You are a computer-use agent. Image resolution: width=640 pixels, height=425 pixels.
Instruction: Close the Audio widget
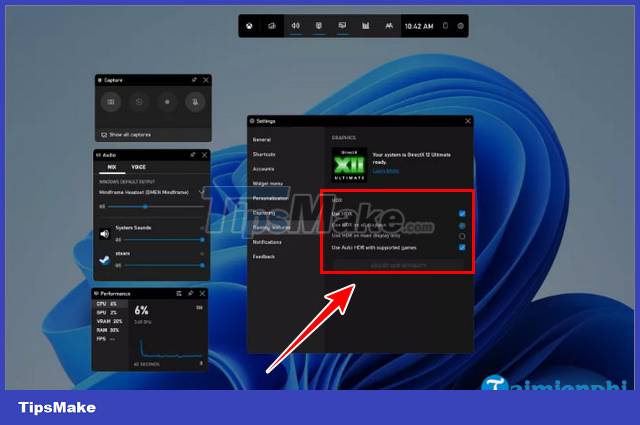(204, 155)
